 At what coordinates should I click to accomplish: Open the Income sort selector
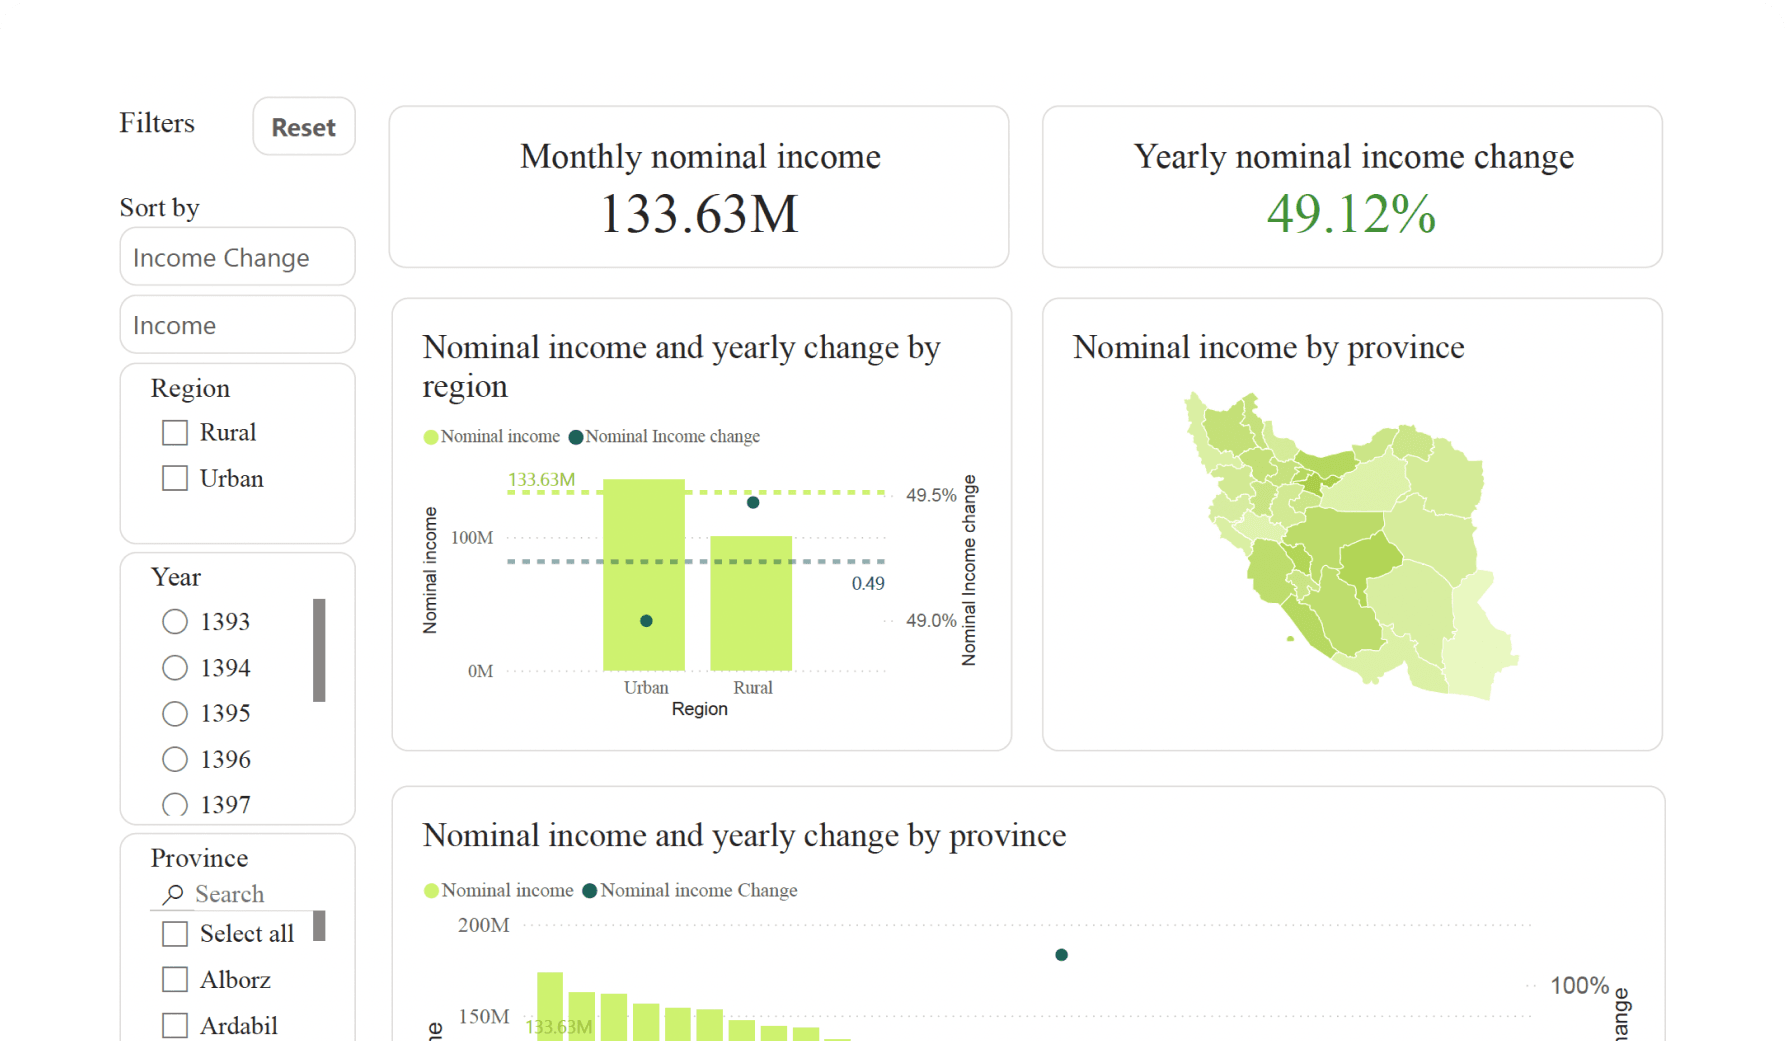(x=237, y=324)
